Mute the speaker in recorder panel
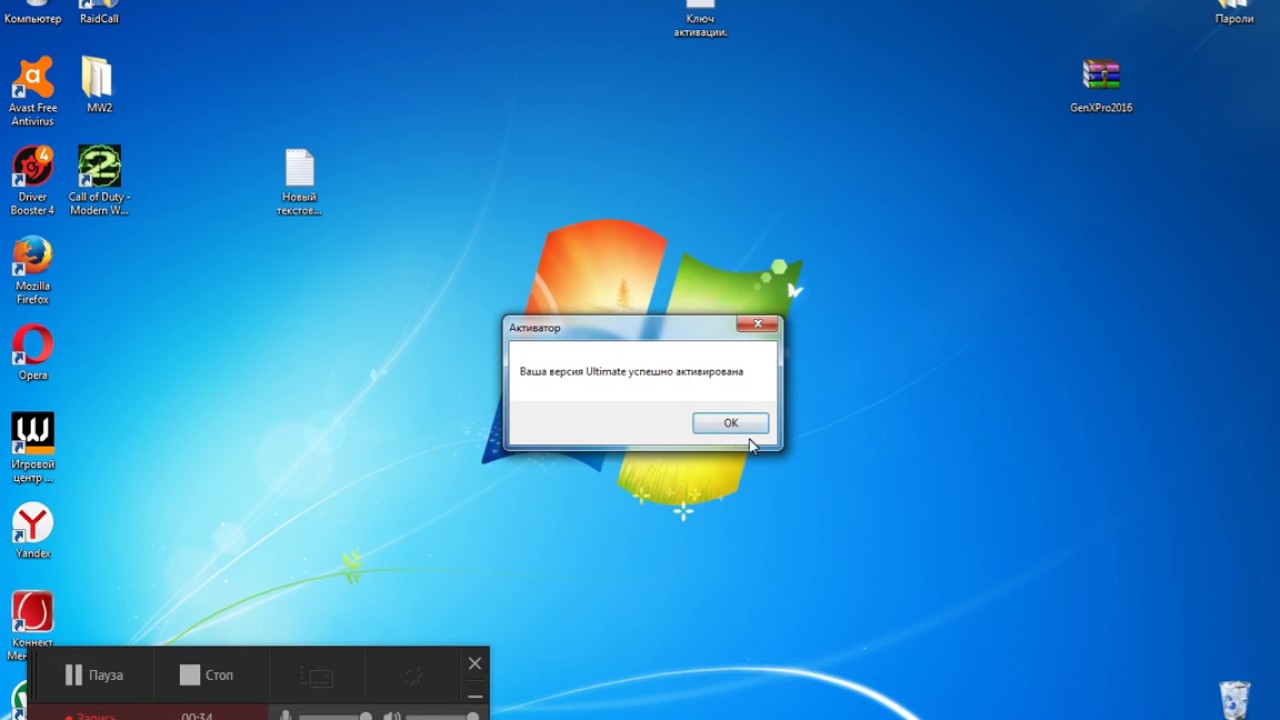This screenshot has width=1280, height=720. 392,716
